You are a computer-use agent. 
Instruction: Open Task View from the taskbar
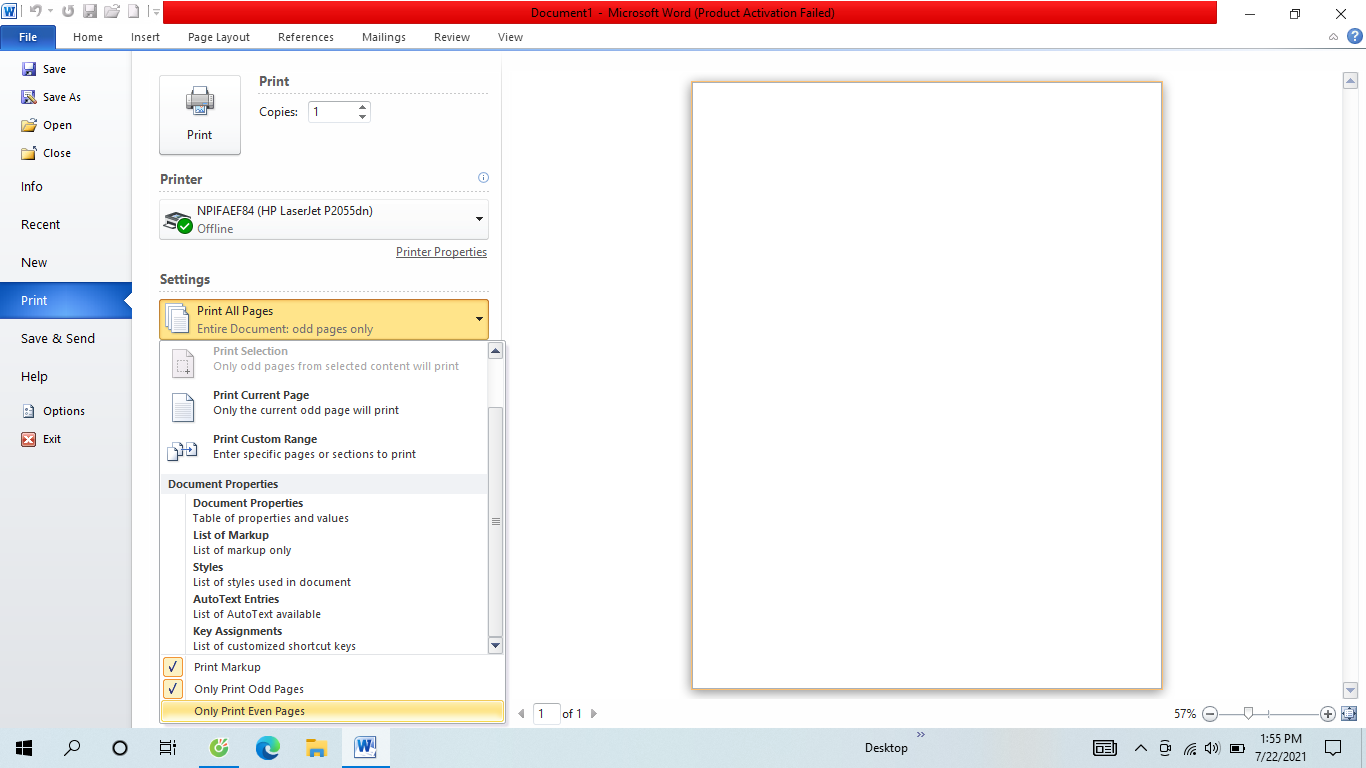pos(168,748)
